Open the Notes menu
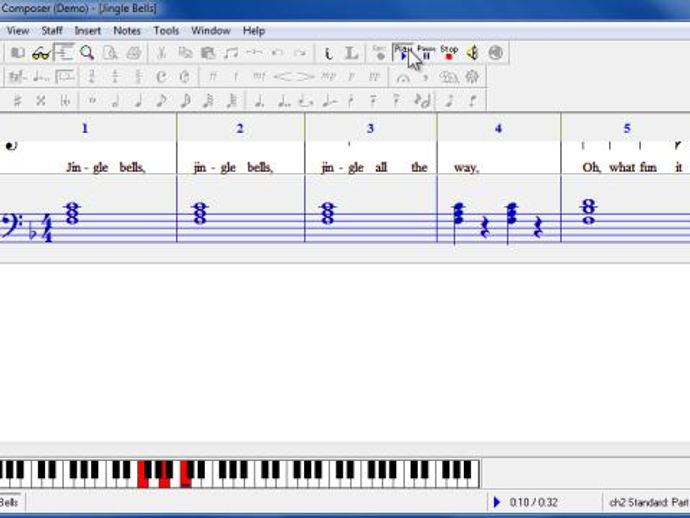 (127, 31)
